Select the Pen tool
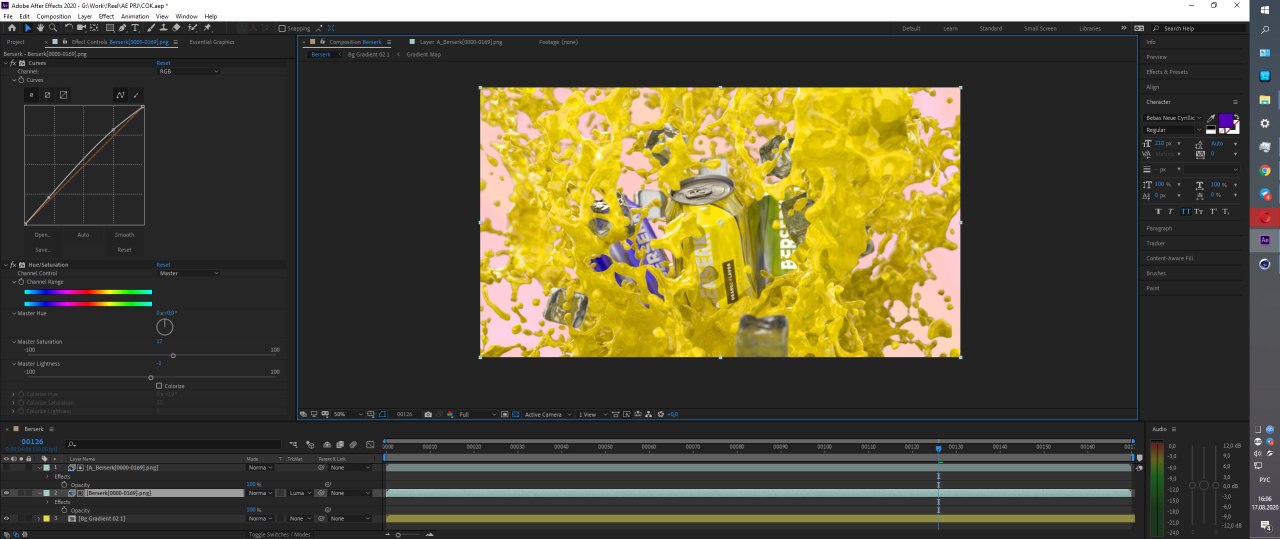The width and height of the screenshot is (1280, 539). point(123,28)
